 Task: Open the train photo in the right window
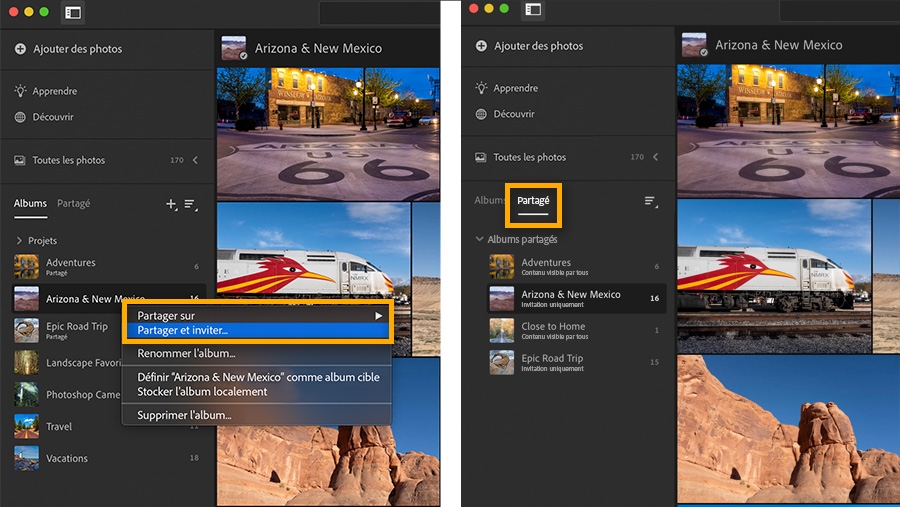click(774, 276)
